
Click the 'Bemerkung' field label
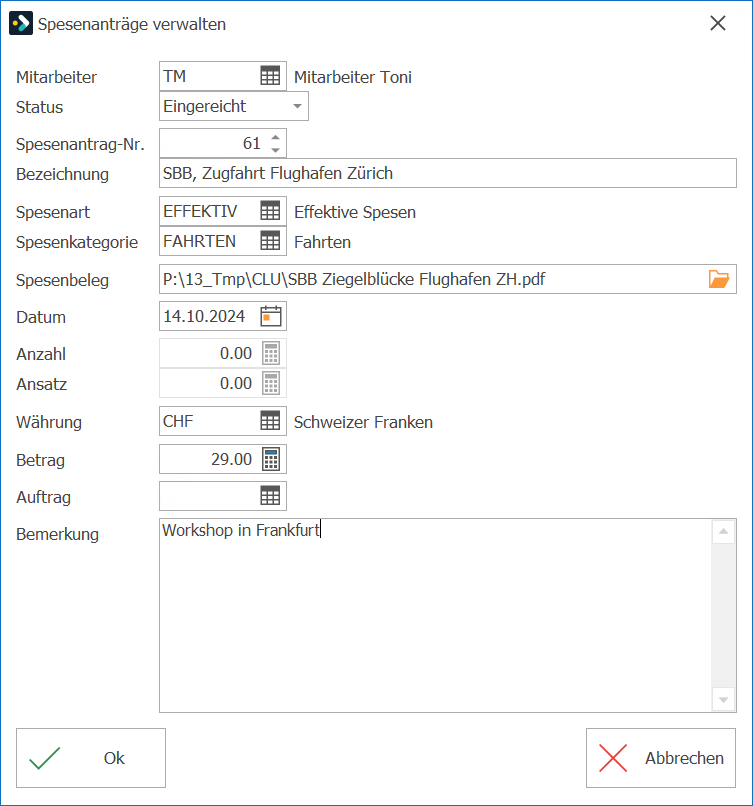point(57,534)
